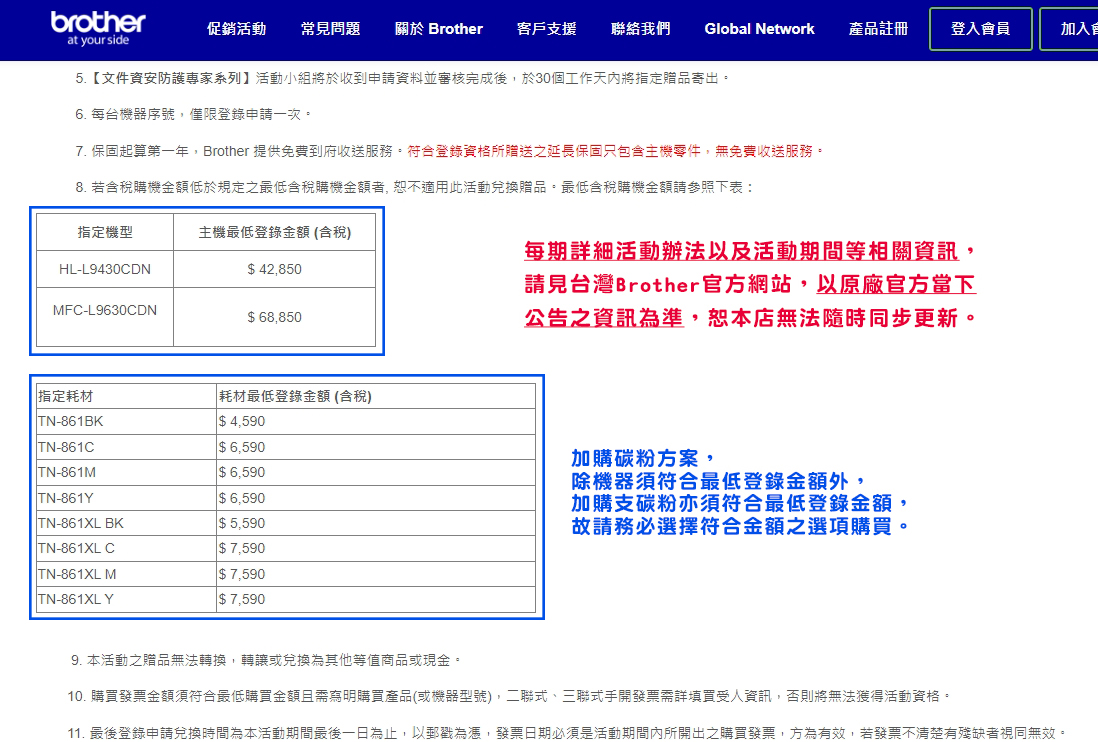The height and width of the screenshot is (742, 1098).
Task: Open the Global Network link
Action: [x=759, y=29]
